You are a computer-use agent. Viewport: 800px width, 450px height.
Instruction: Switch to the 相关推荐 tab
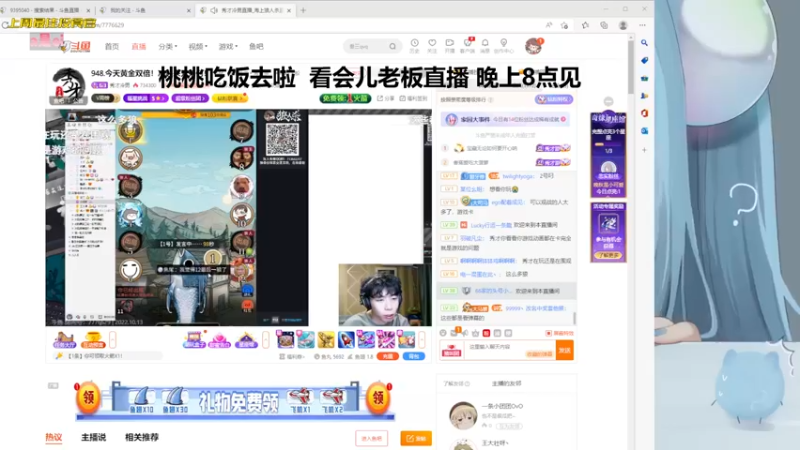pyautogui.click(x=142, y=437)
